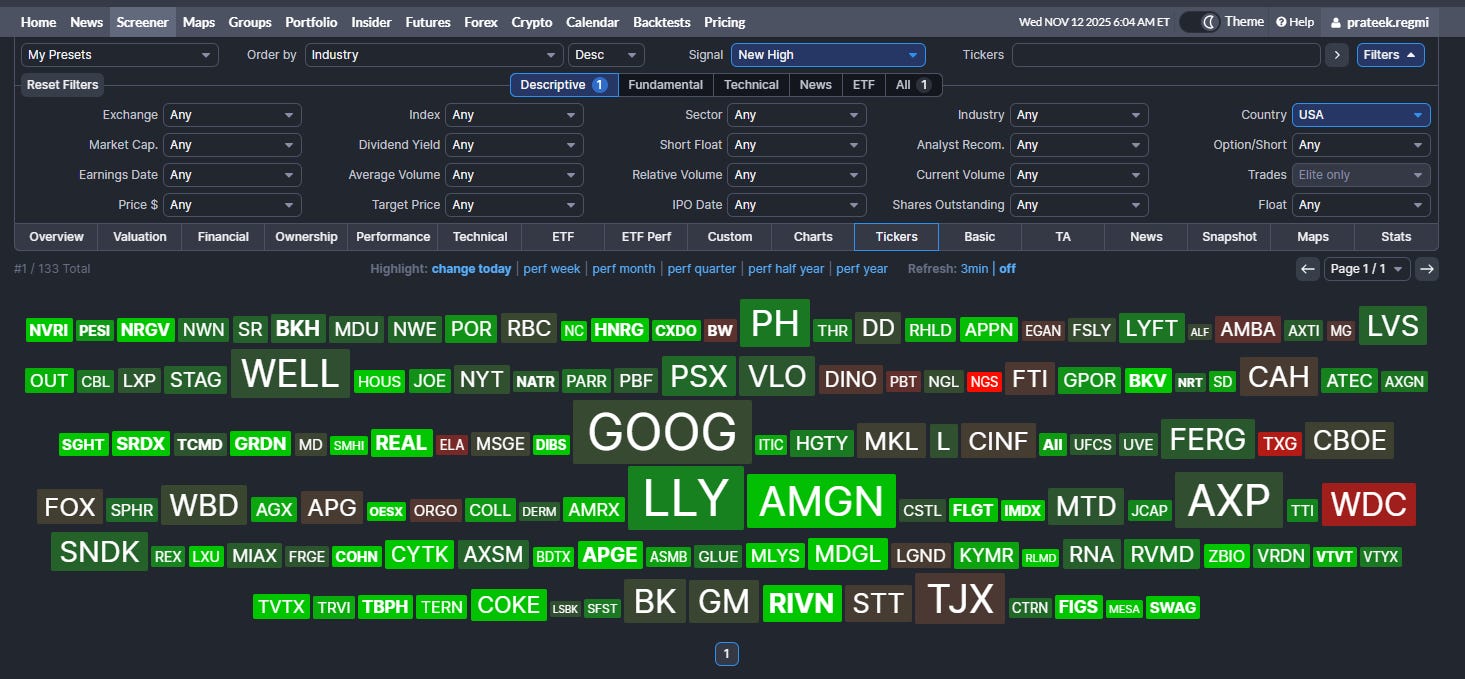Open the red NGS ticker tile
Screen dimensions: 1465x679
984,382
